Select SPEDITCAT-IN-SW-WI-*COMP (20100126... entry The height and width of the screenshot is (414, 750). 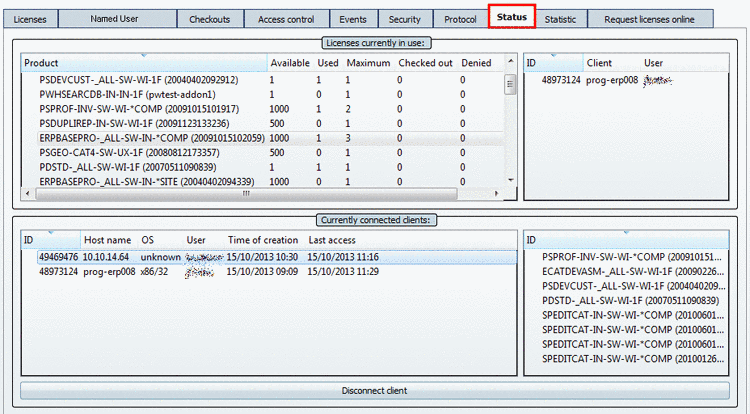coord(632,359)
